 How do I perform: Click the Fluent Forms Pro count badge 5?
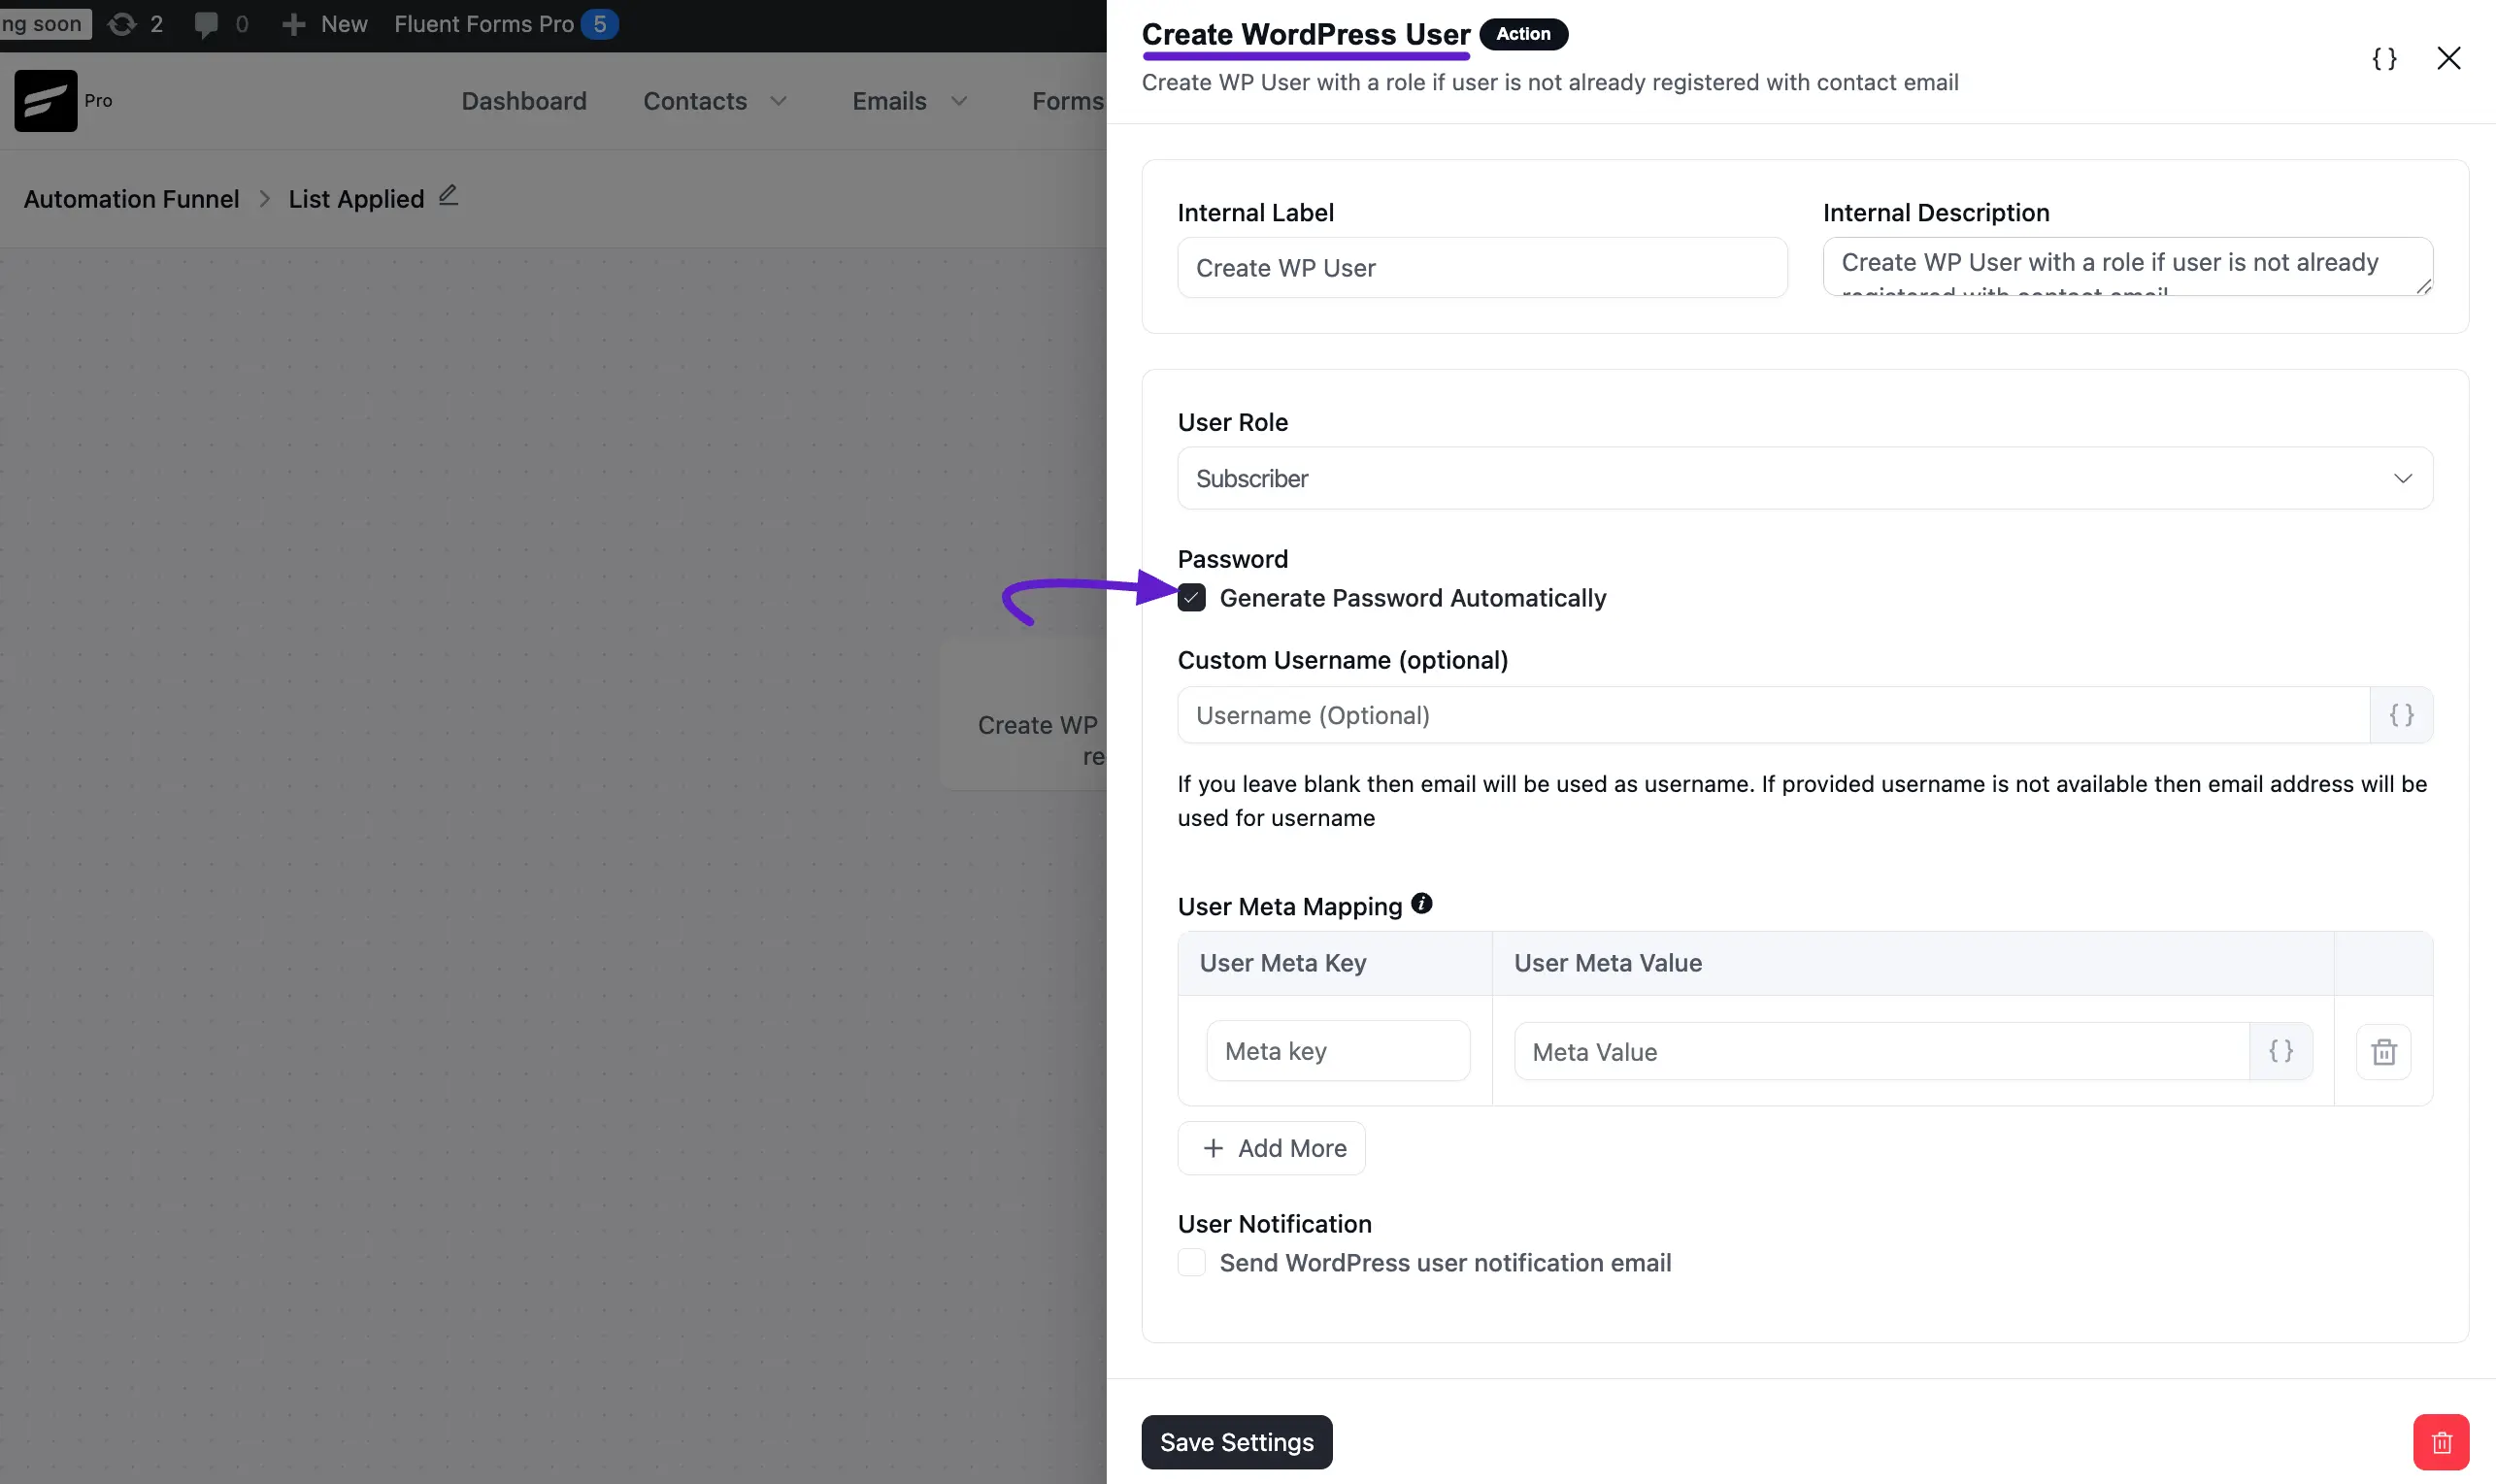pos(599,24)
